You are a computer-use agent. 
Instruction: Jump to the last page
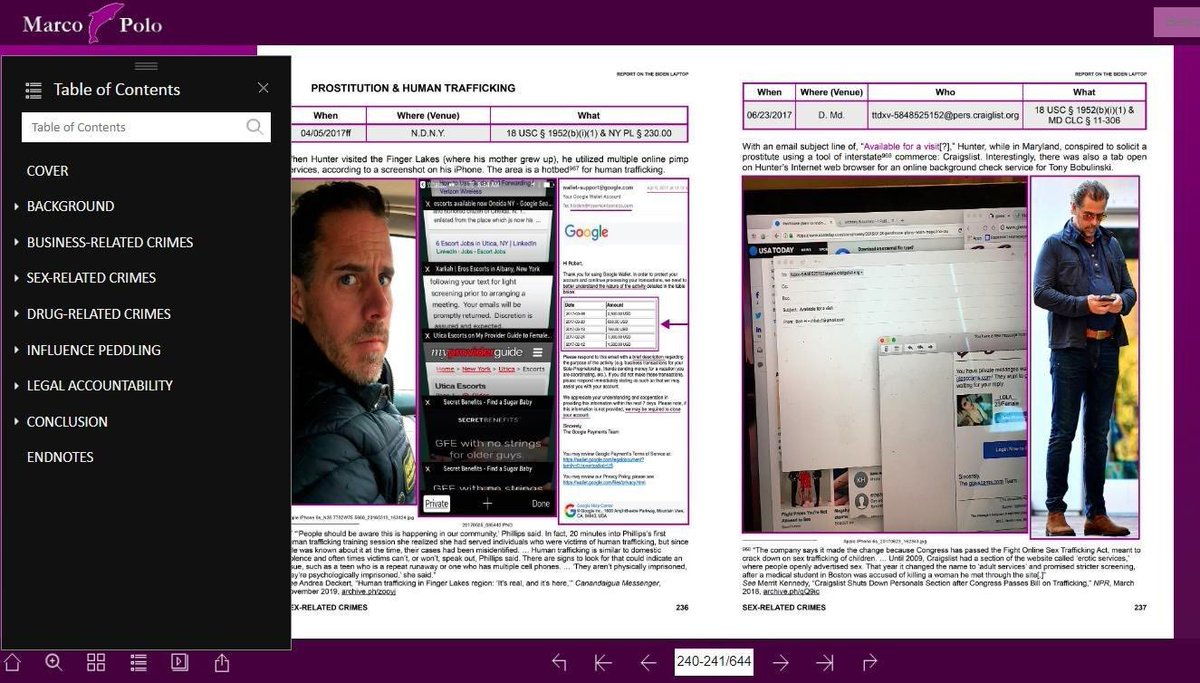tap(825, 662)
